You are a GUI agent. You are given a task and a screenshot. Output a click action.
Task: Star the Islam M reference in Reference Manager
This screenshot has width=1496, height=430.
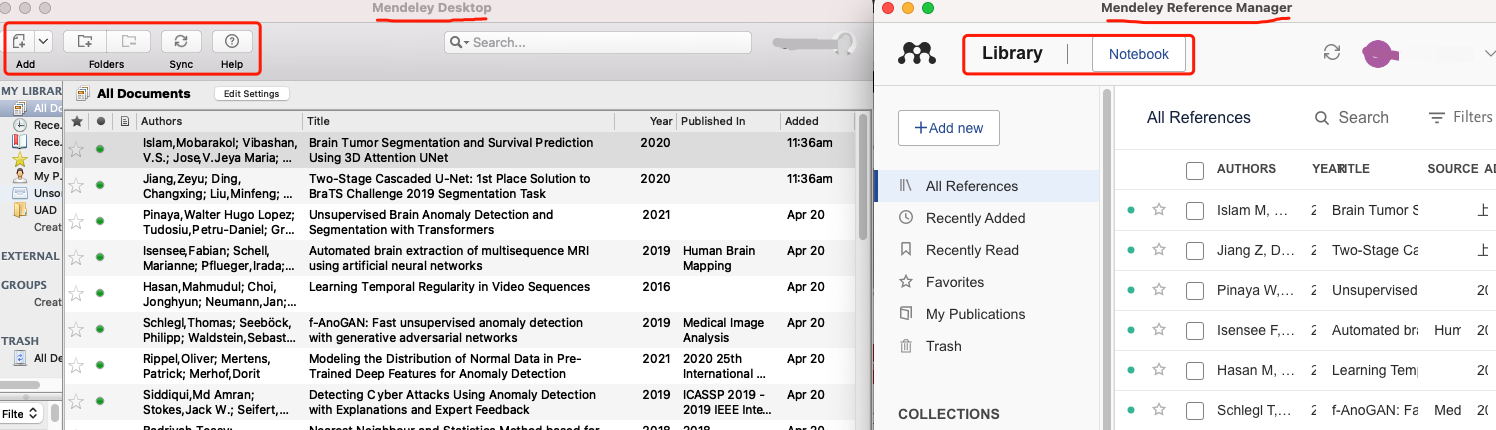point(1159,210)
